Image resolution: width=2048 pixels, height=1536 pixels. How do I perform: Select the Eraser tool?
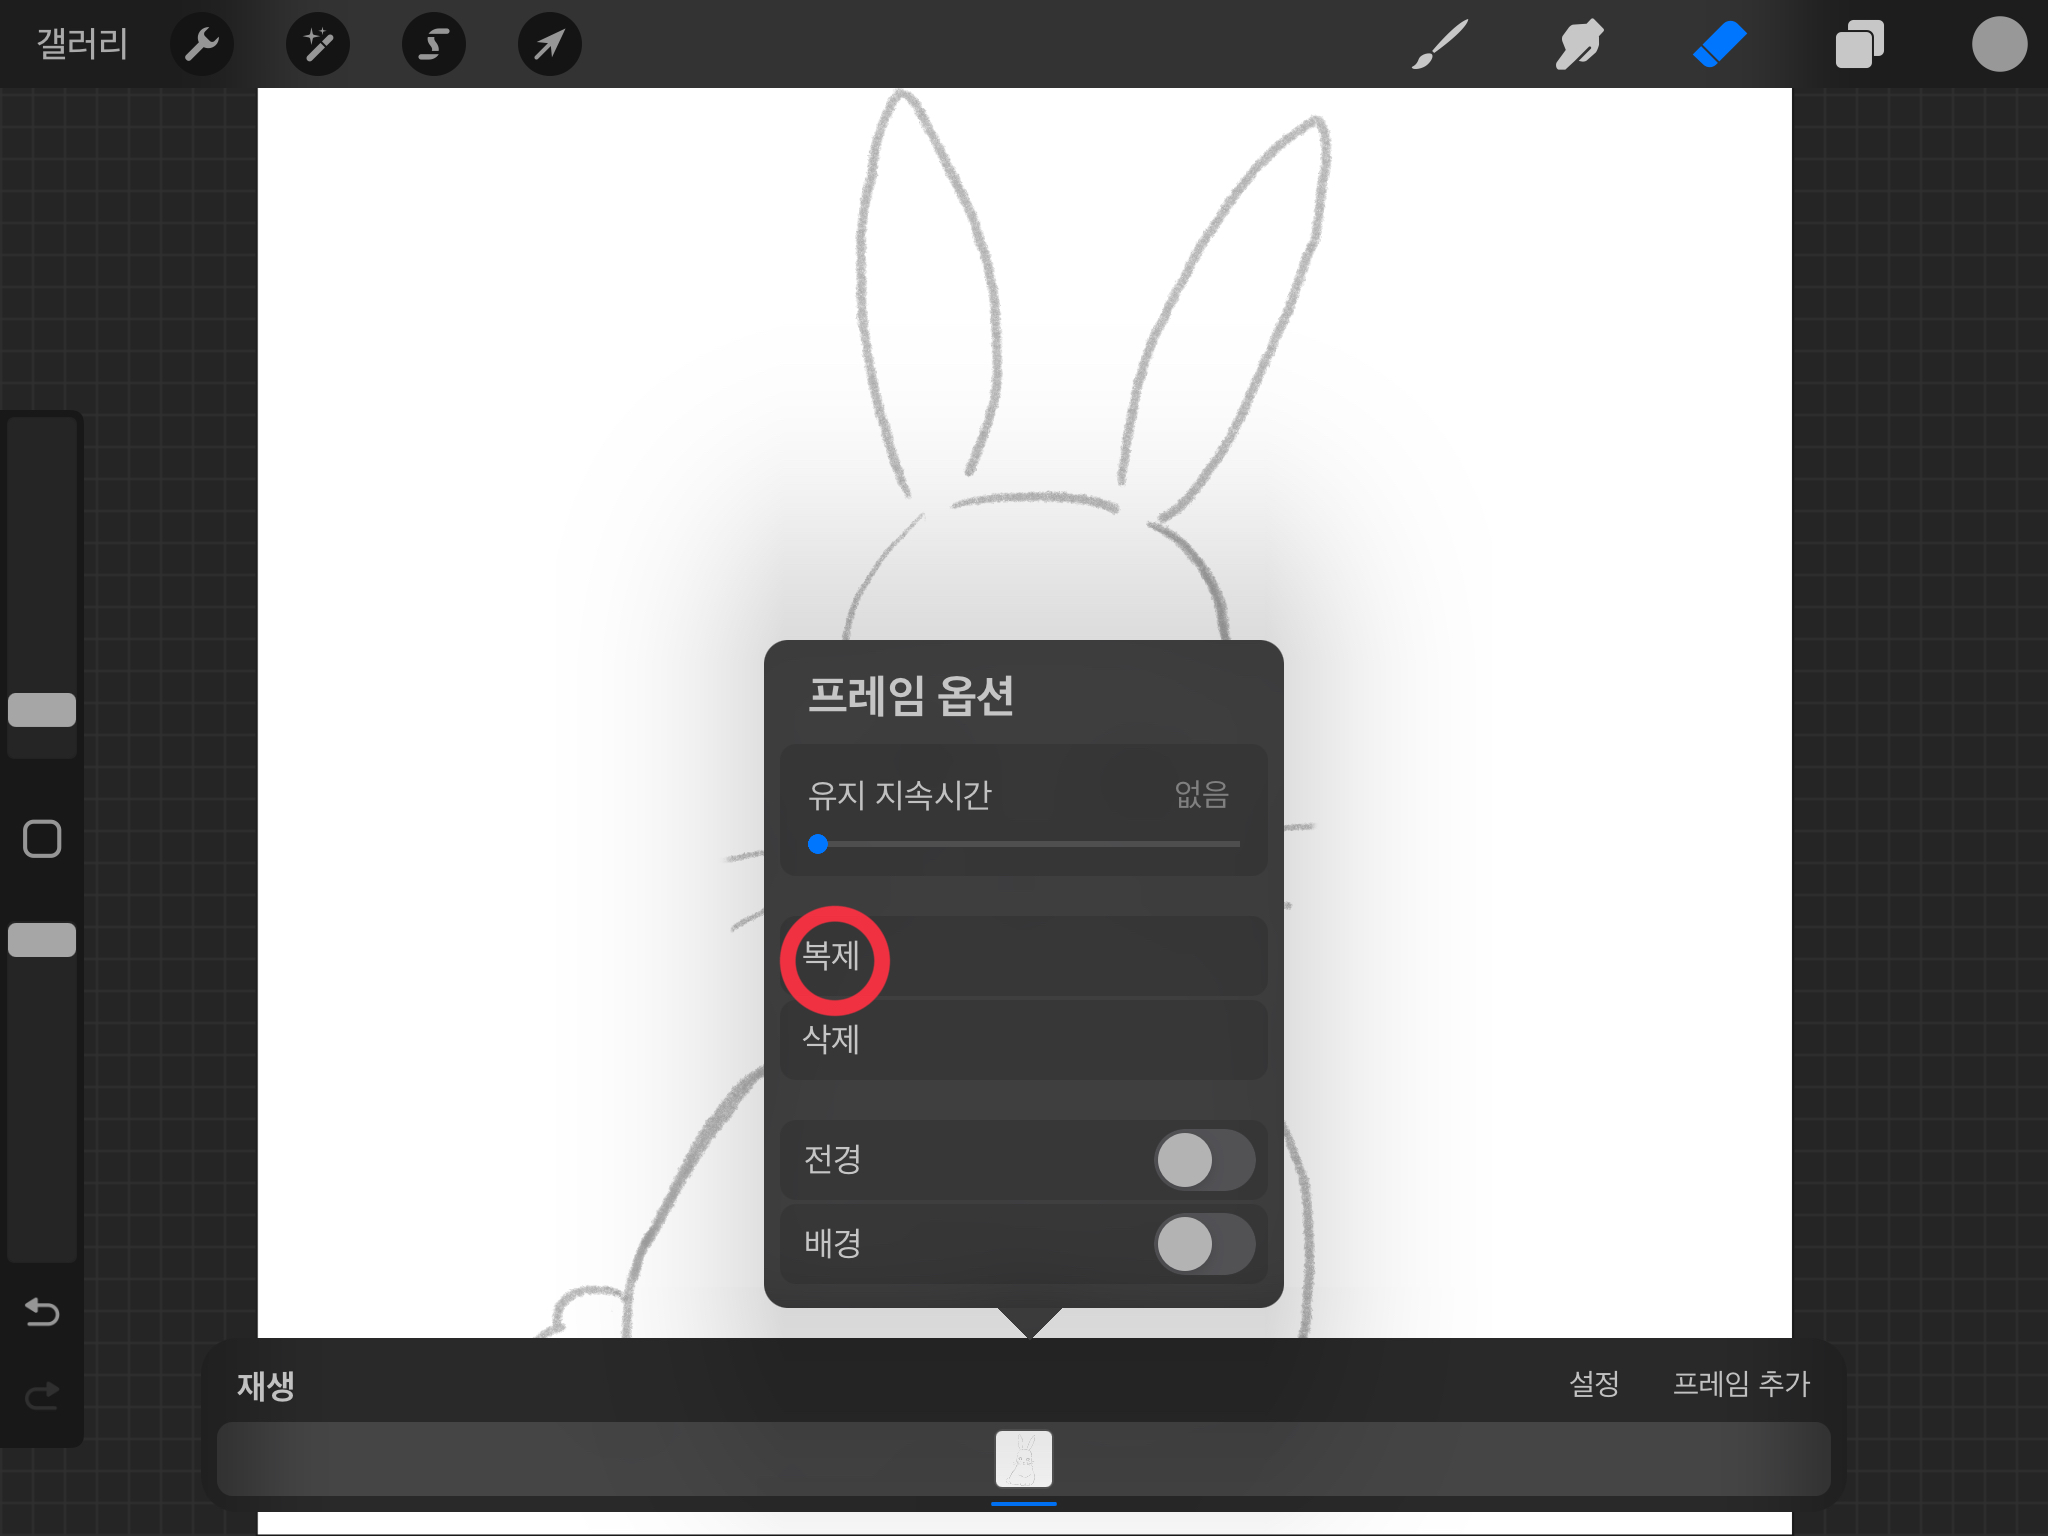[1720, 44]
